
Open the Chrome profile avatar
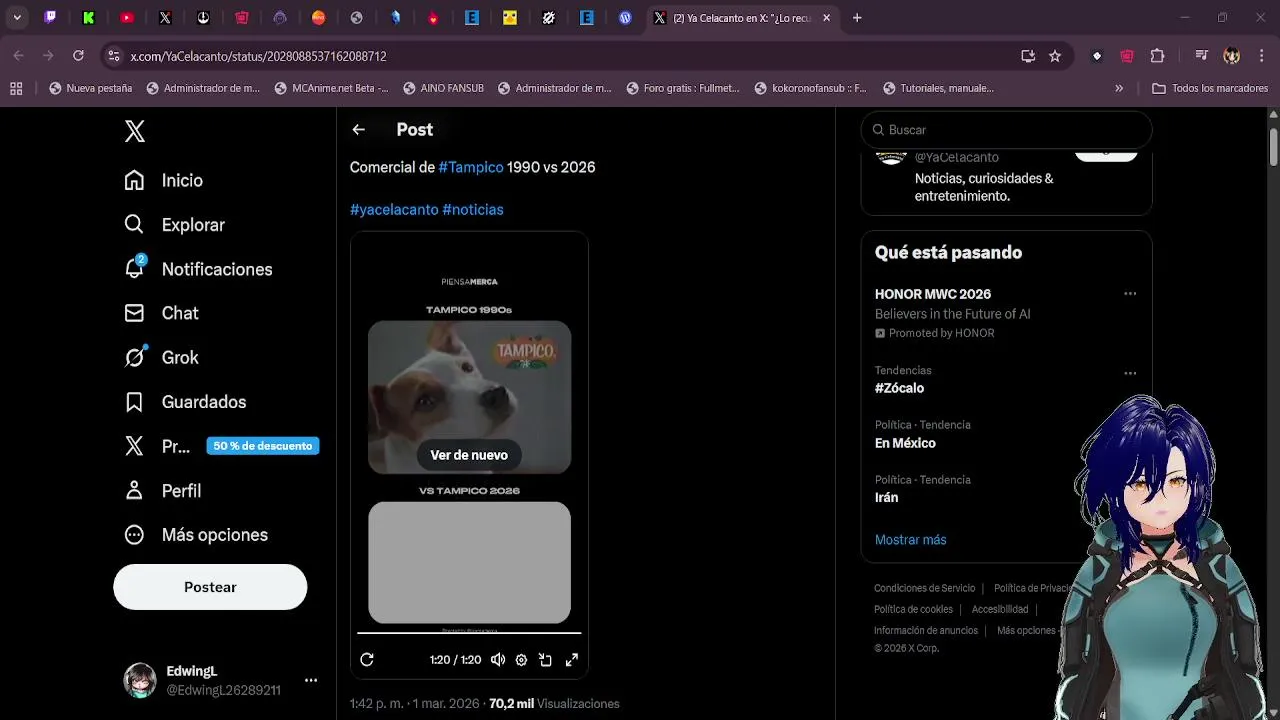coord(1232,56)
